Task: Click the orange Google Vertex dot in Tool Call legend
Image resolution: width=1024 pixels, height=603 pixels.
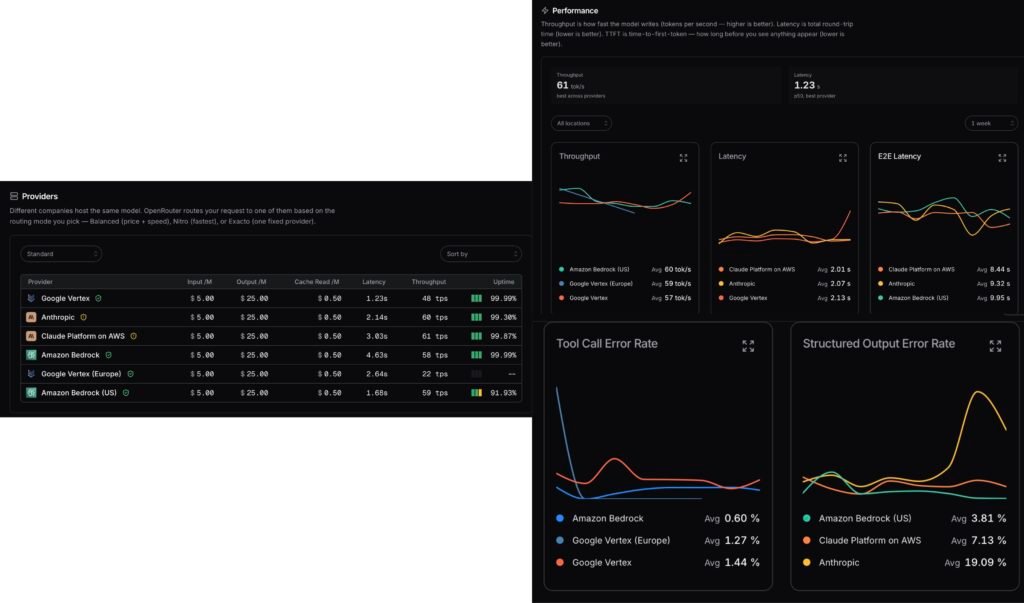Action: (x=560, y=562)
